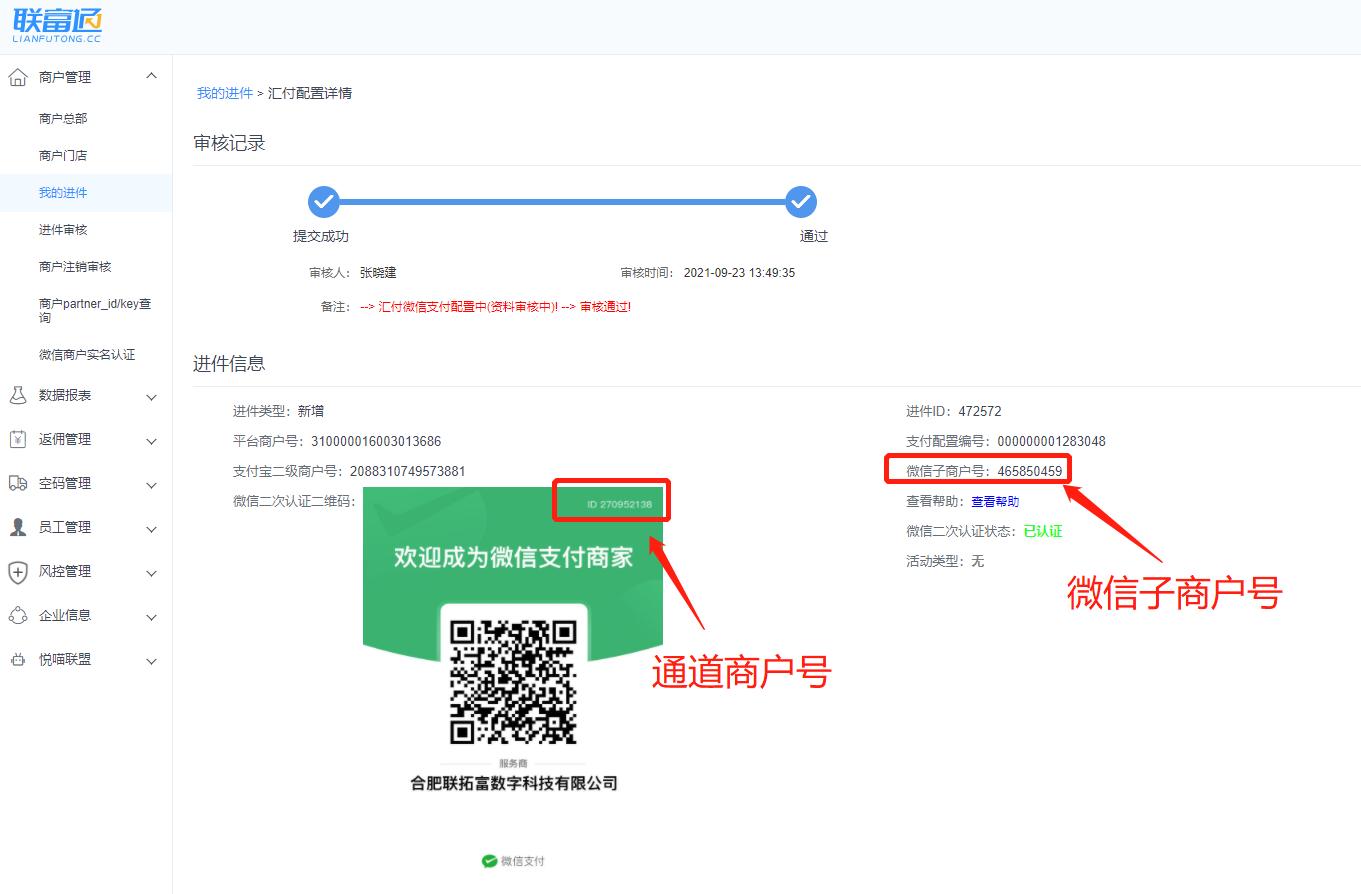Click the green 已认证 status
1361x894 pixels.
[1043, 531]
